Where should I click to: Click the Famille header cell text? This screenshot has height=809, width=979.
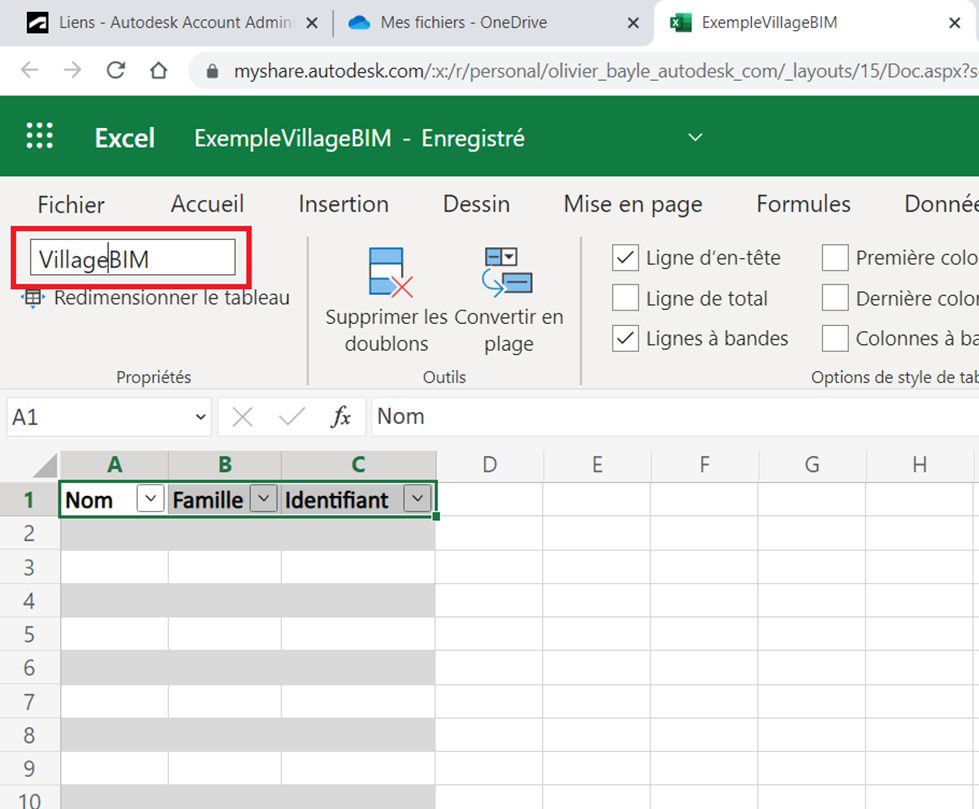207,500
